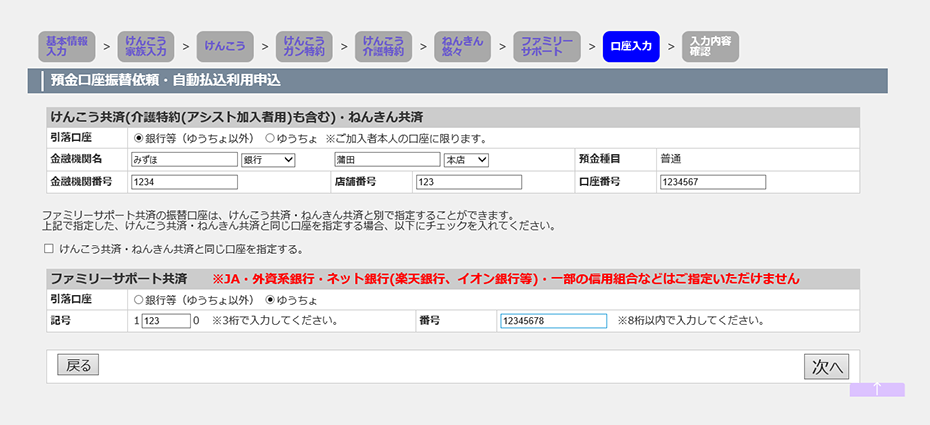Select 銀行等 radio in the けんこう共済 section
This screenshot has width=930, height=425.
(x=139, y=138)
